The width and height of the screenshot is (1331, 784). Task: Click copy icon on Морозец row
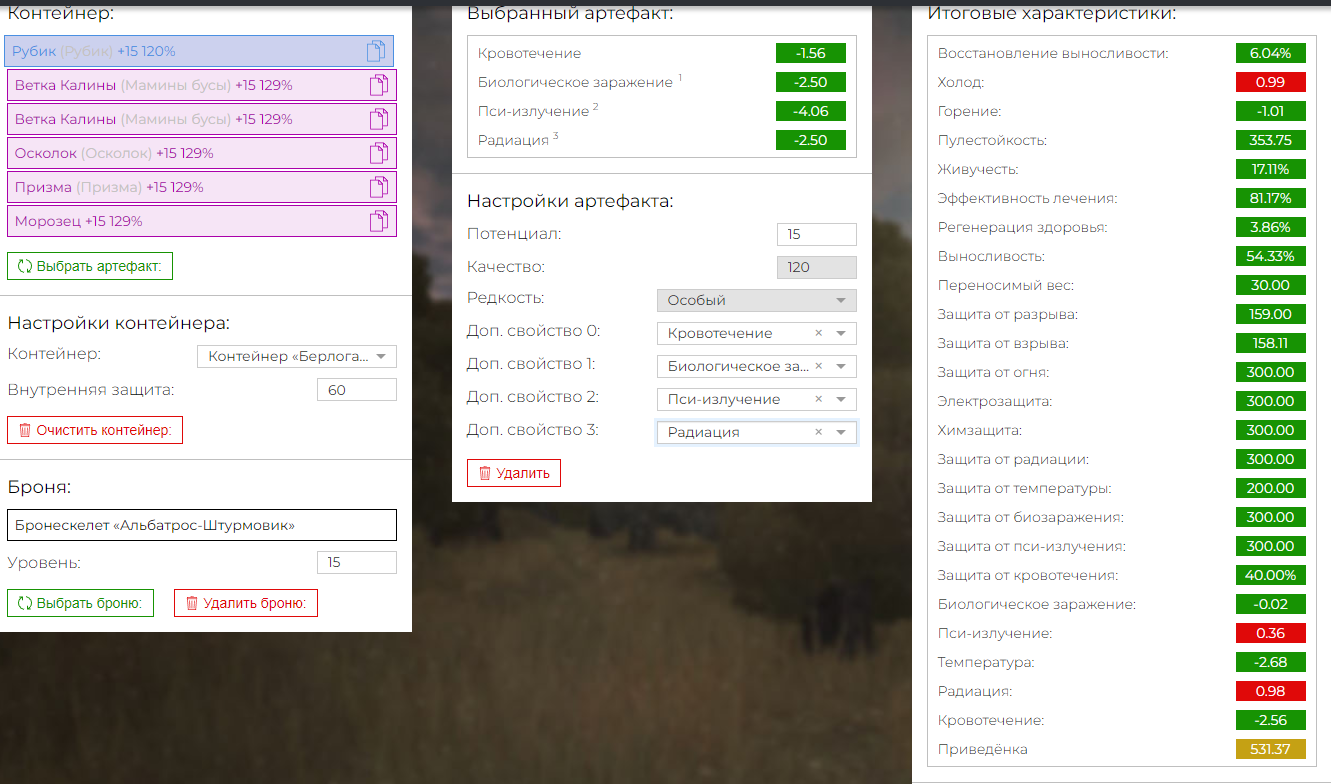pos(379,221)
